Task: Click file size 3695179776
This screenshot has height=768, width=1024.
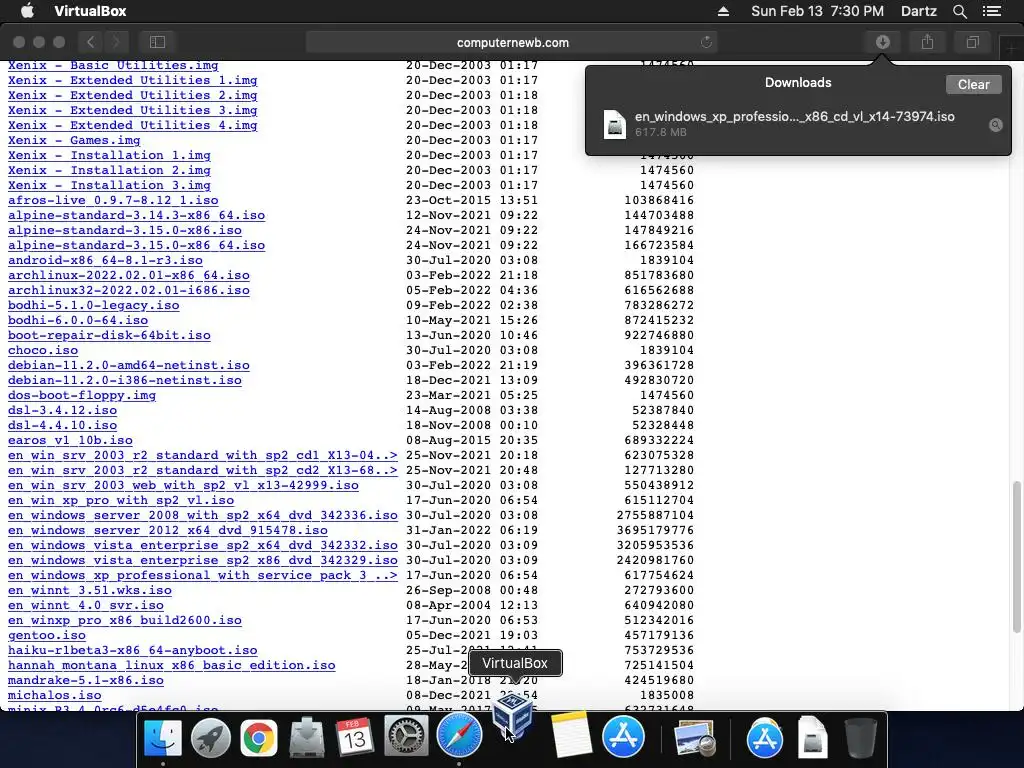Action: coord(655,531)
